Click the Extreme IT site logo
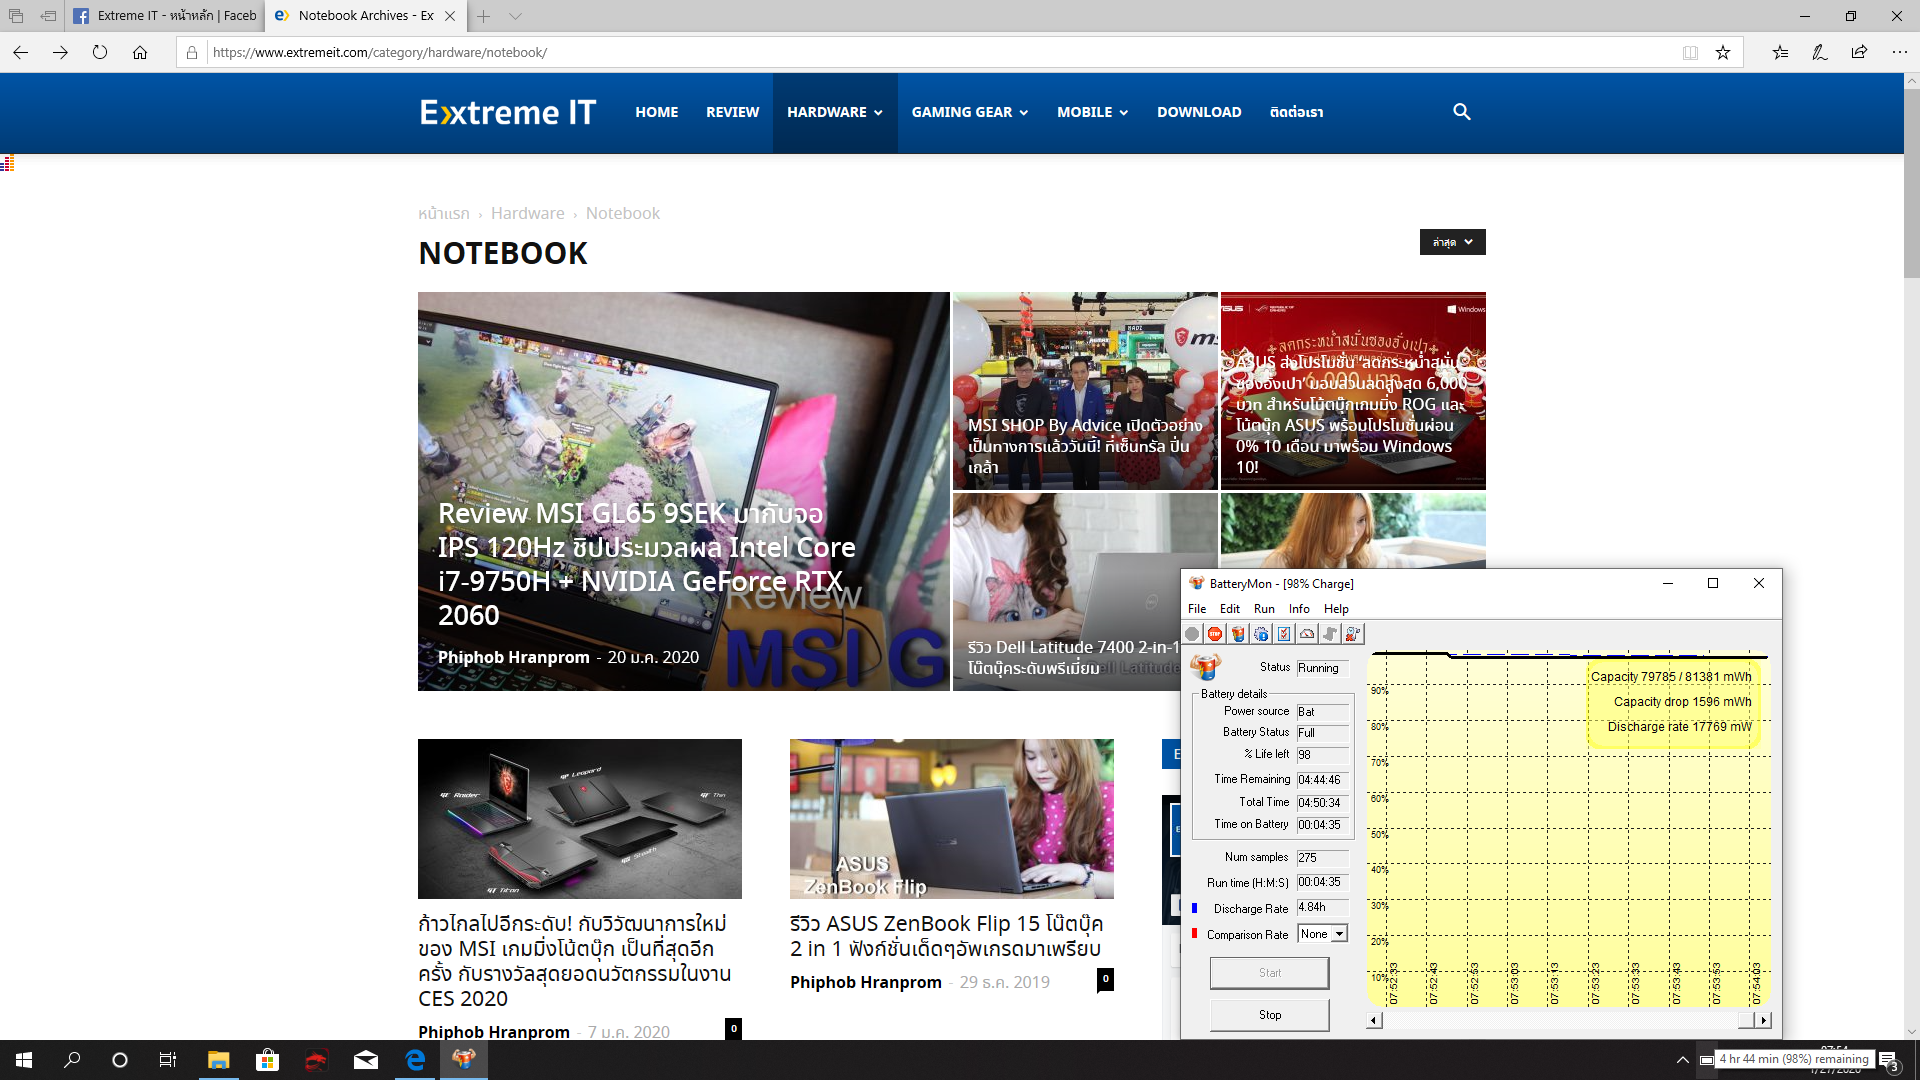 (508, 112)
